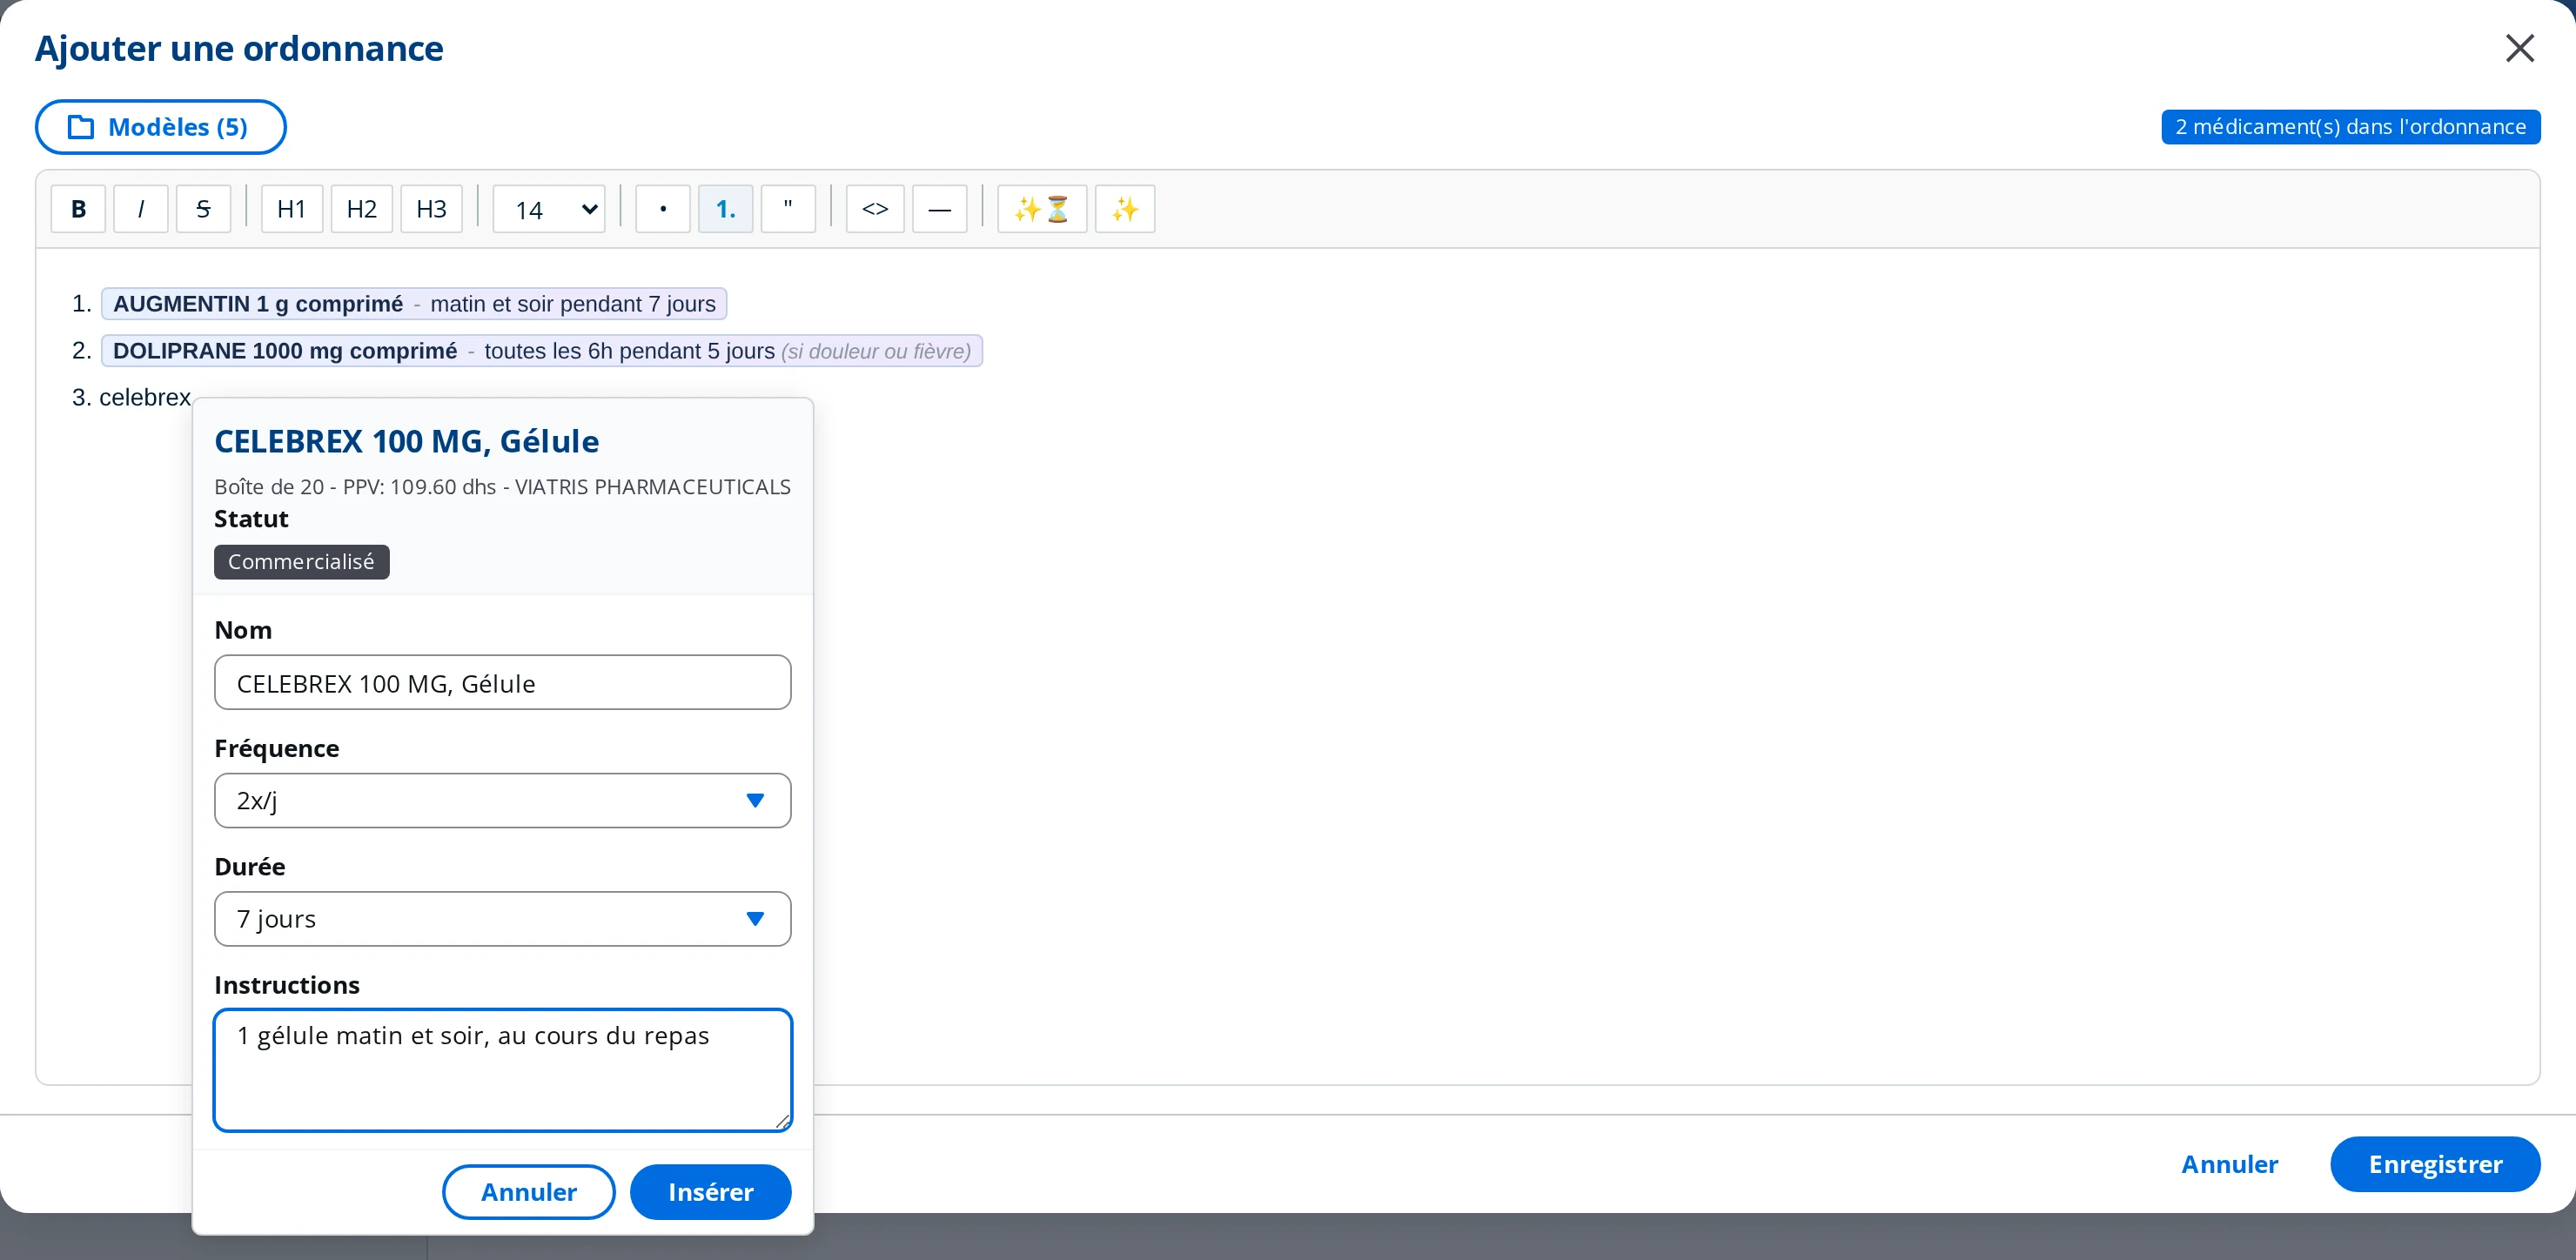Image resolution: width=2576 pixels, height=1260 pixels.
Task: Open the Modèles (5) templates list
Action: (x=161, y=127)
